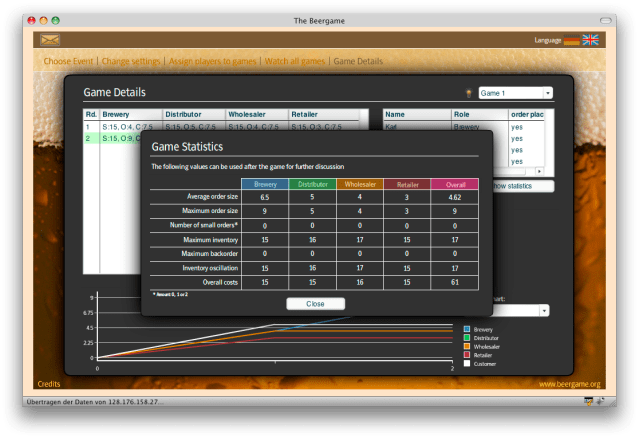This screenshot has width=639, height=438.
Task: Open the envelope messages icon
Action: pyautogui.click(x=50, y=40)
